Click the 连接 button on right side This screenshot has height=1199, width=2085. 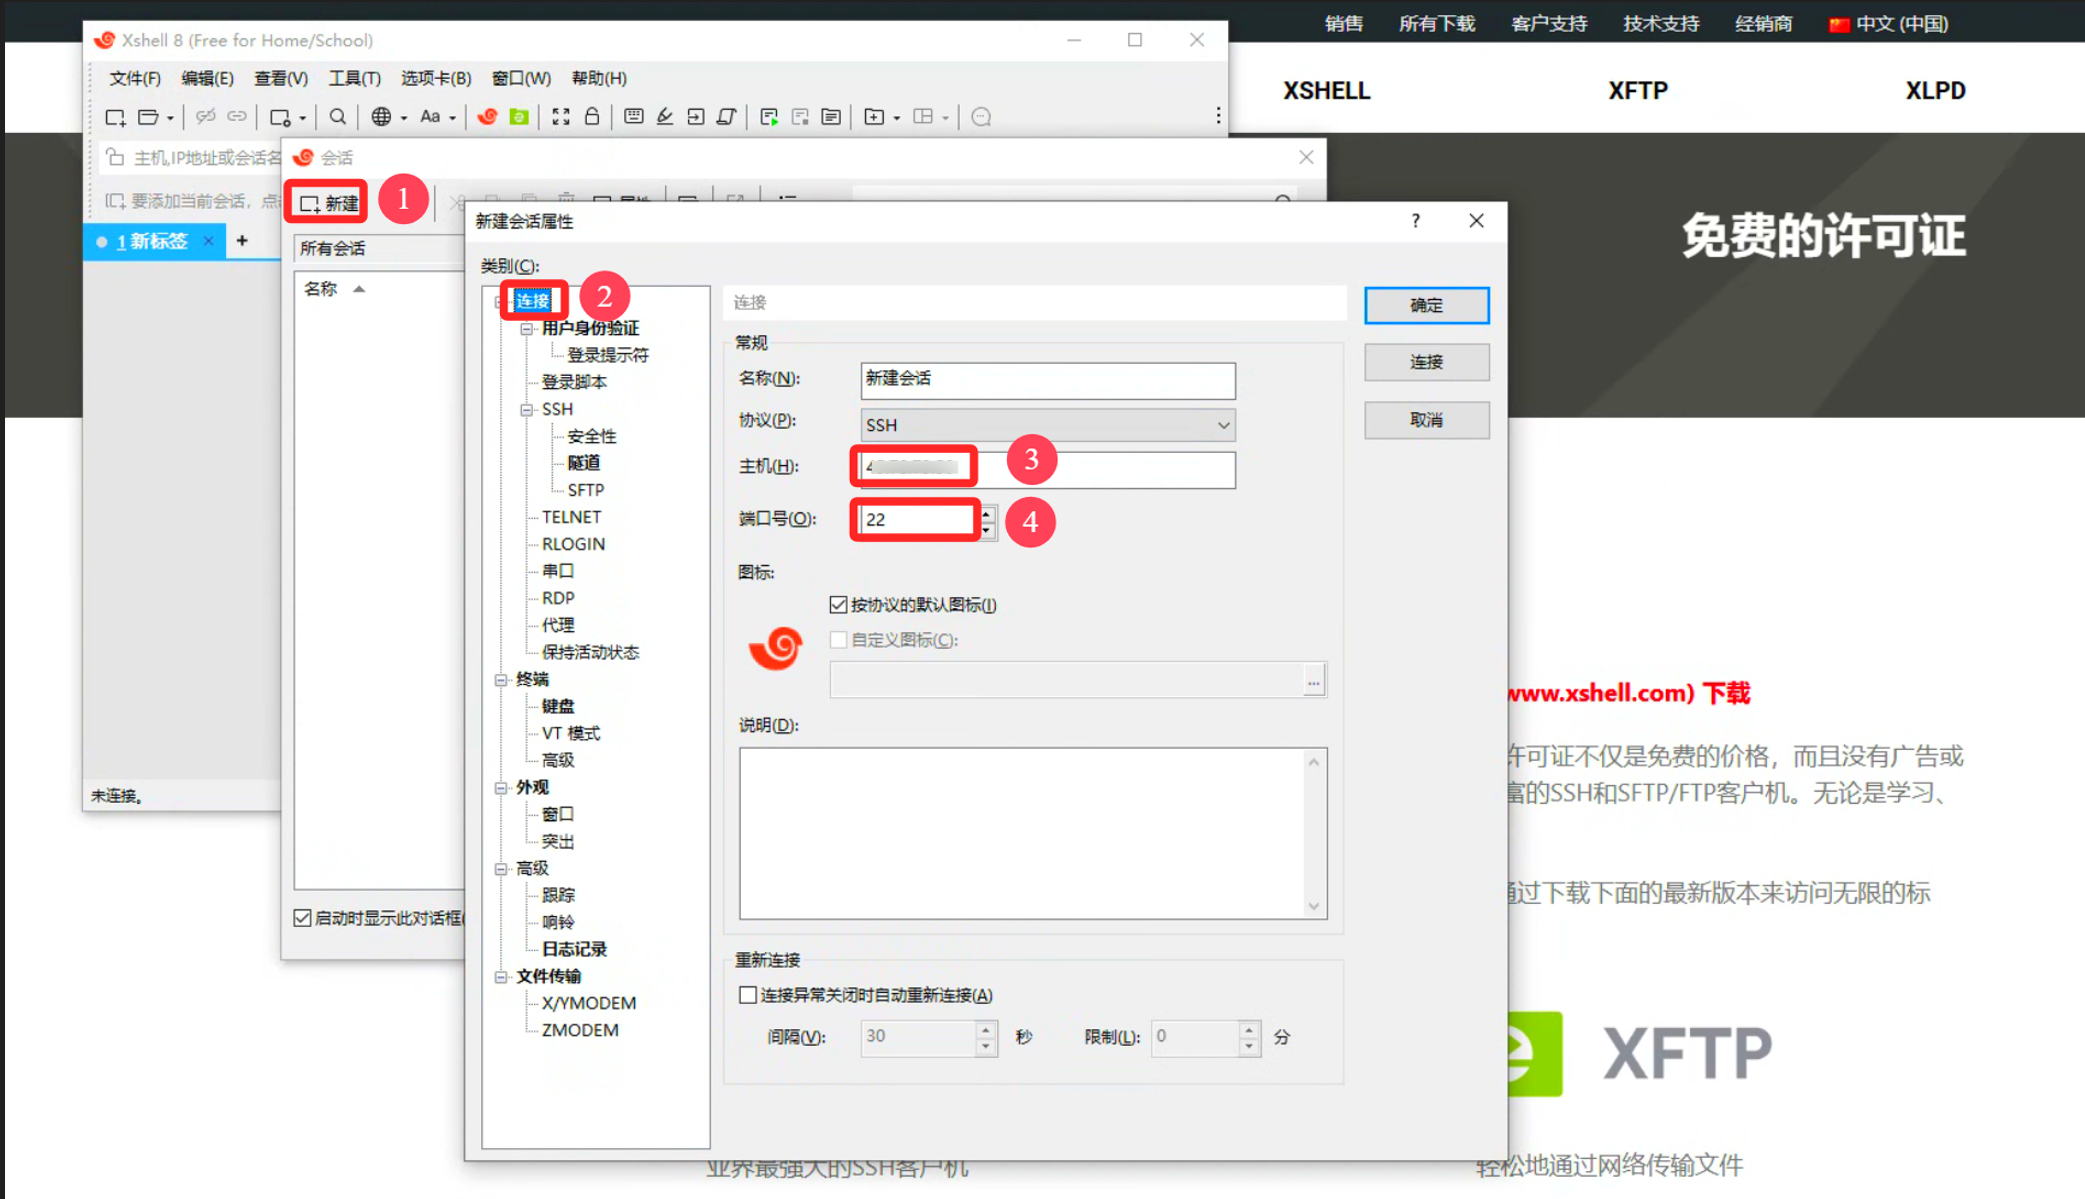point(1426,362)
